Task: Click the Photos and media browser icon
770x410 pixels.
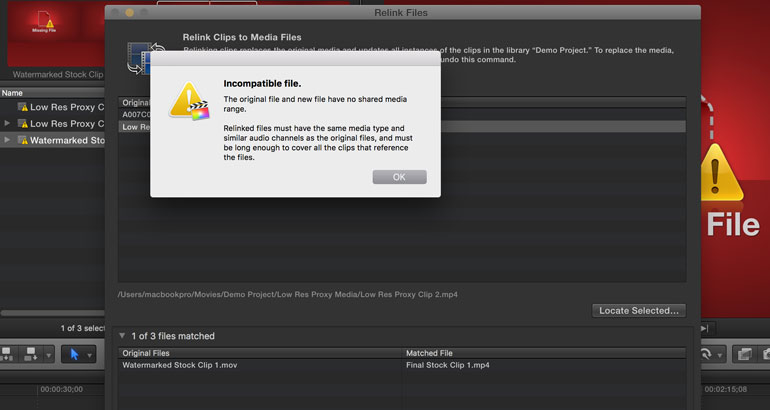Action: click(x=744, y=355)
